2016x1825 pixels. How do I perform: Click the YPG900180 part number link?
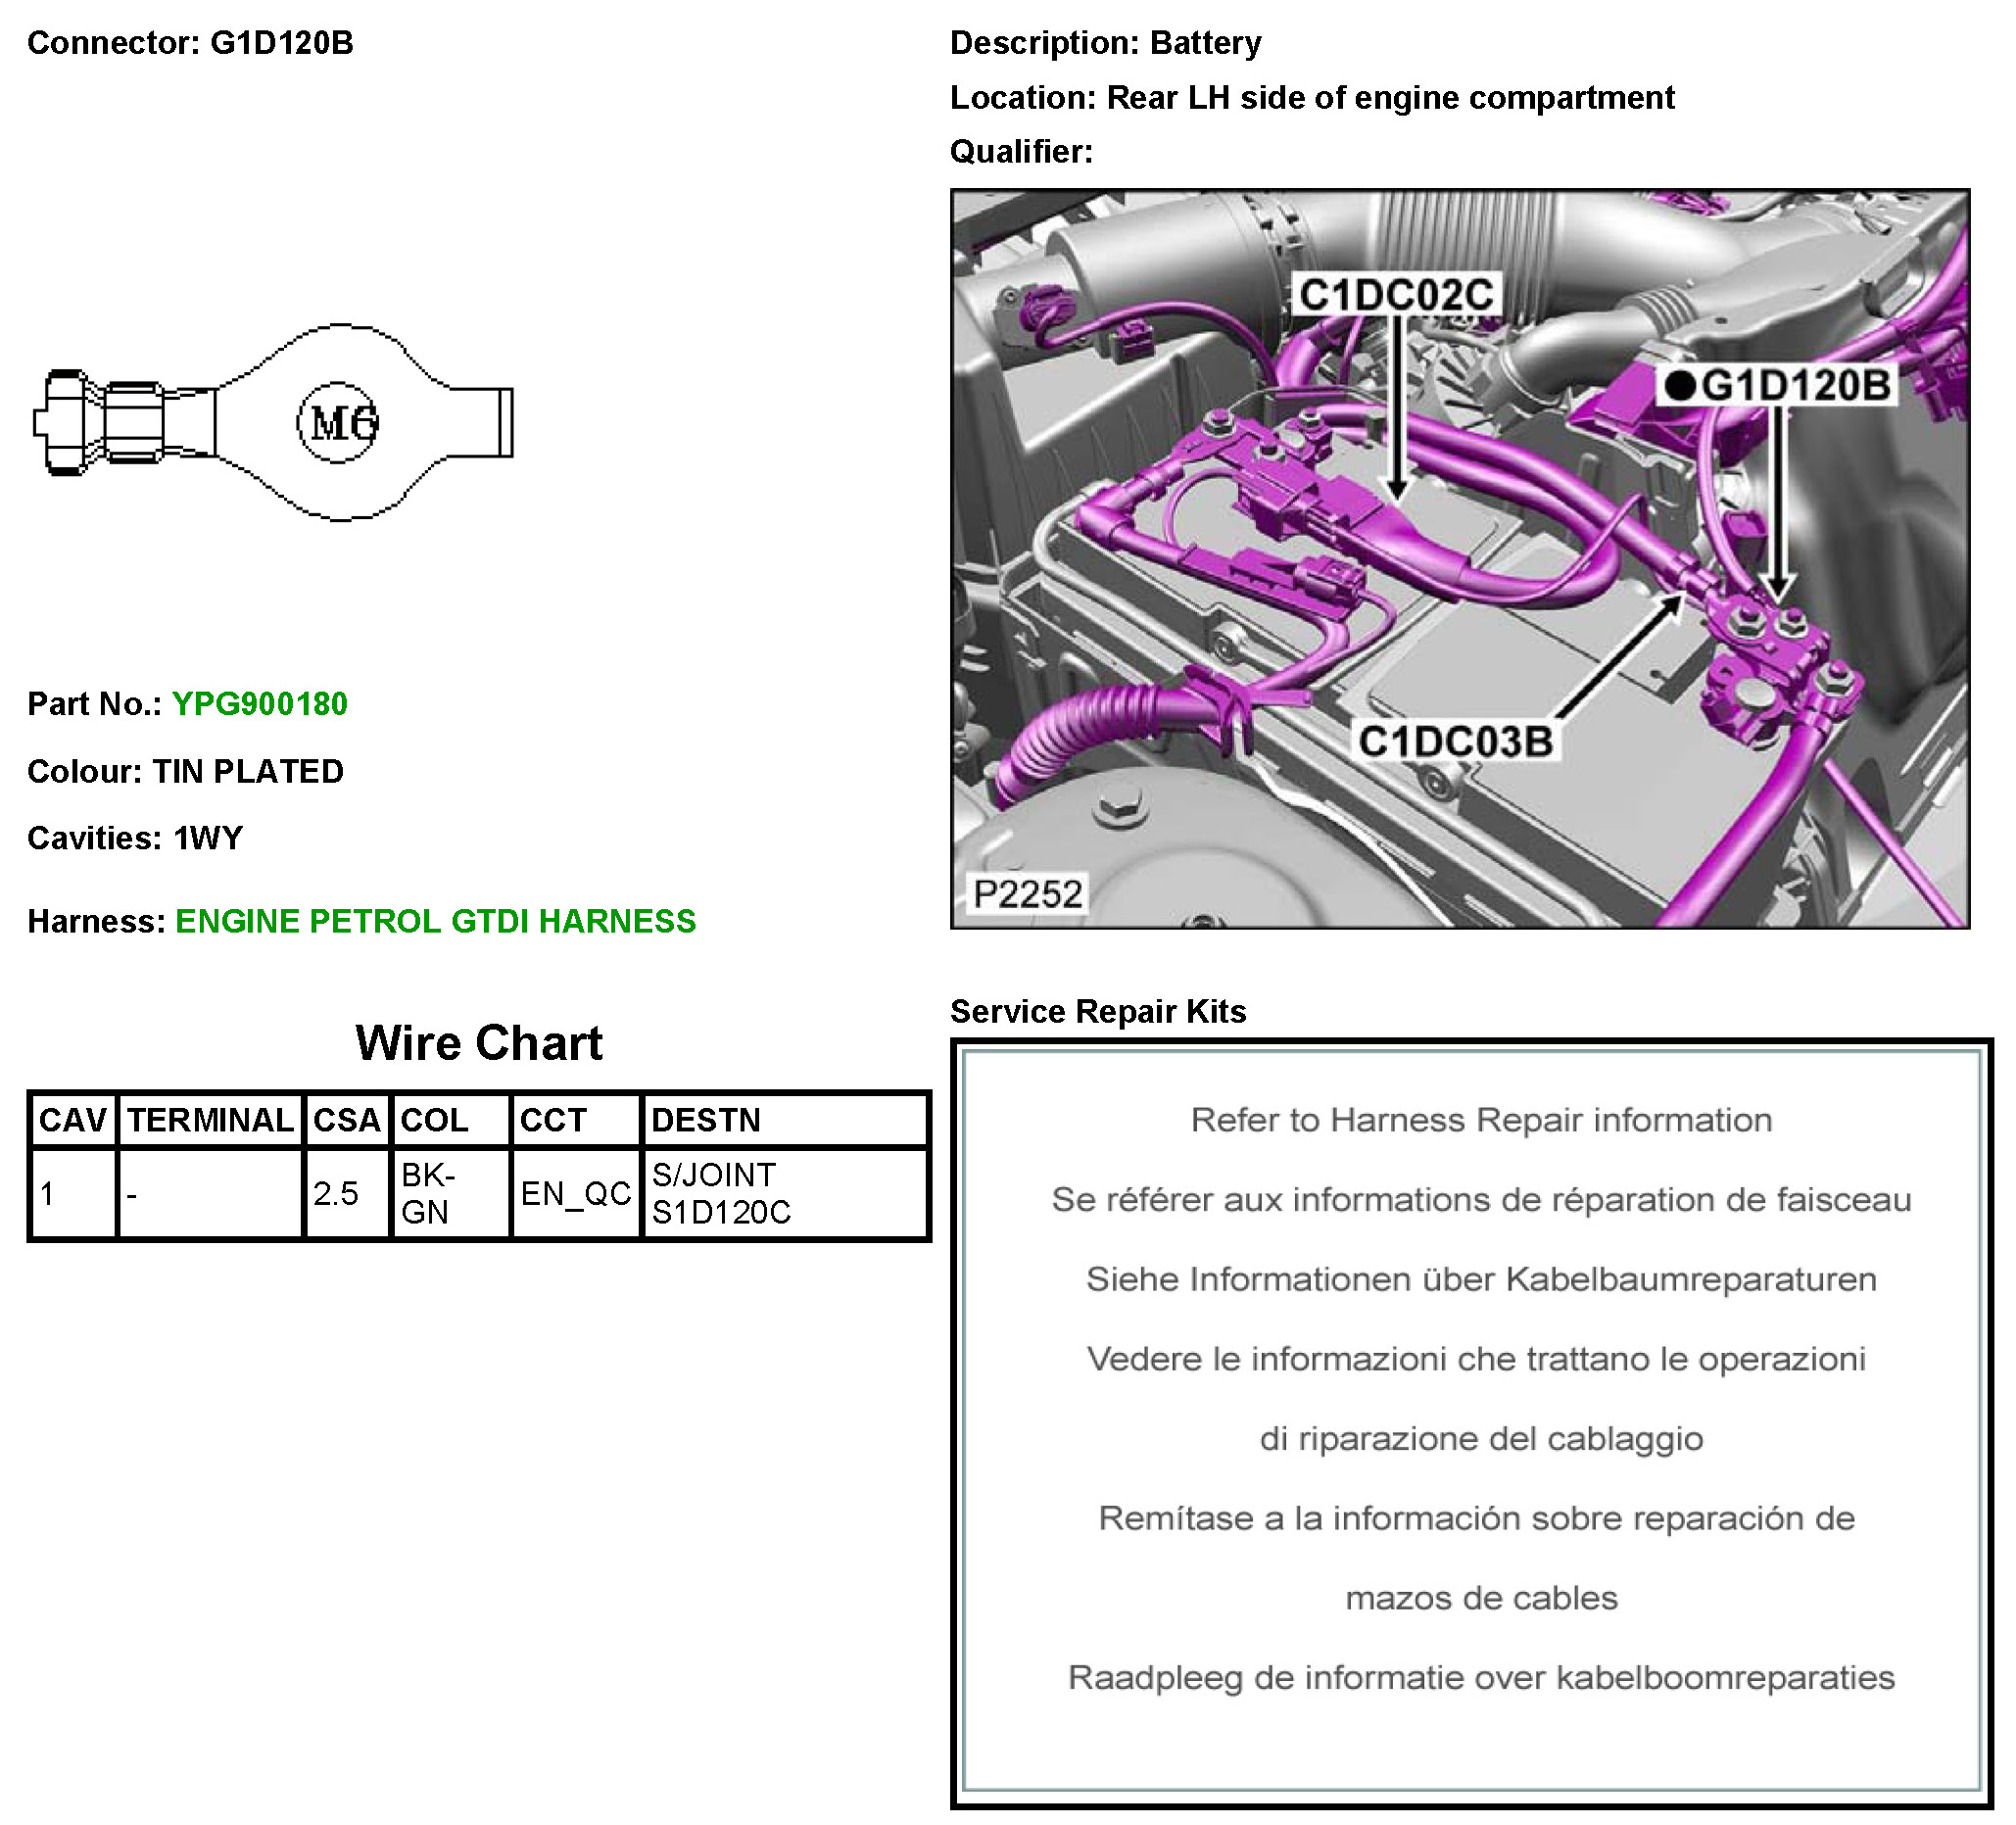pyautogui.click(x=260, y=704)
